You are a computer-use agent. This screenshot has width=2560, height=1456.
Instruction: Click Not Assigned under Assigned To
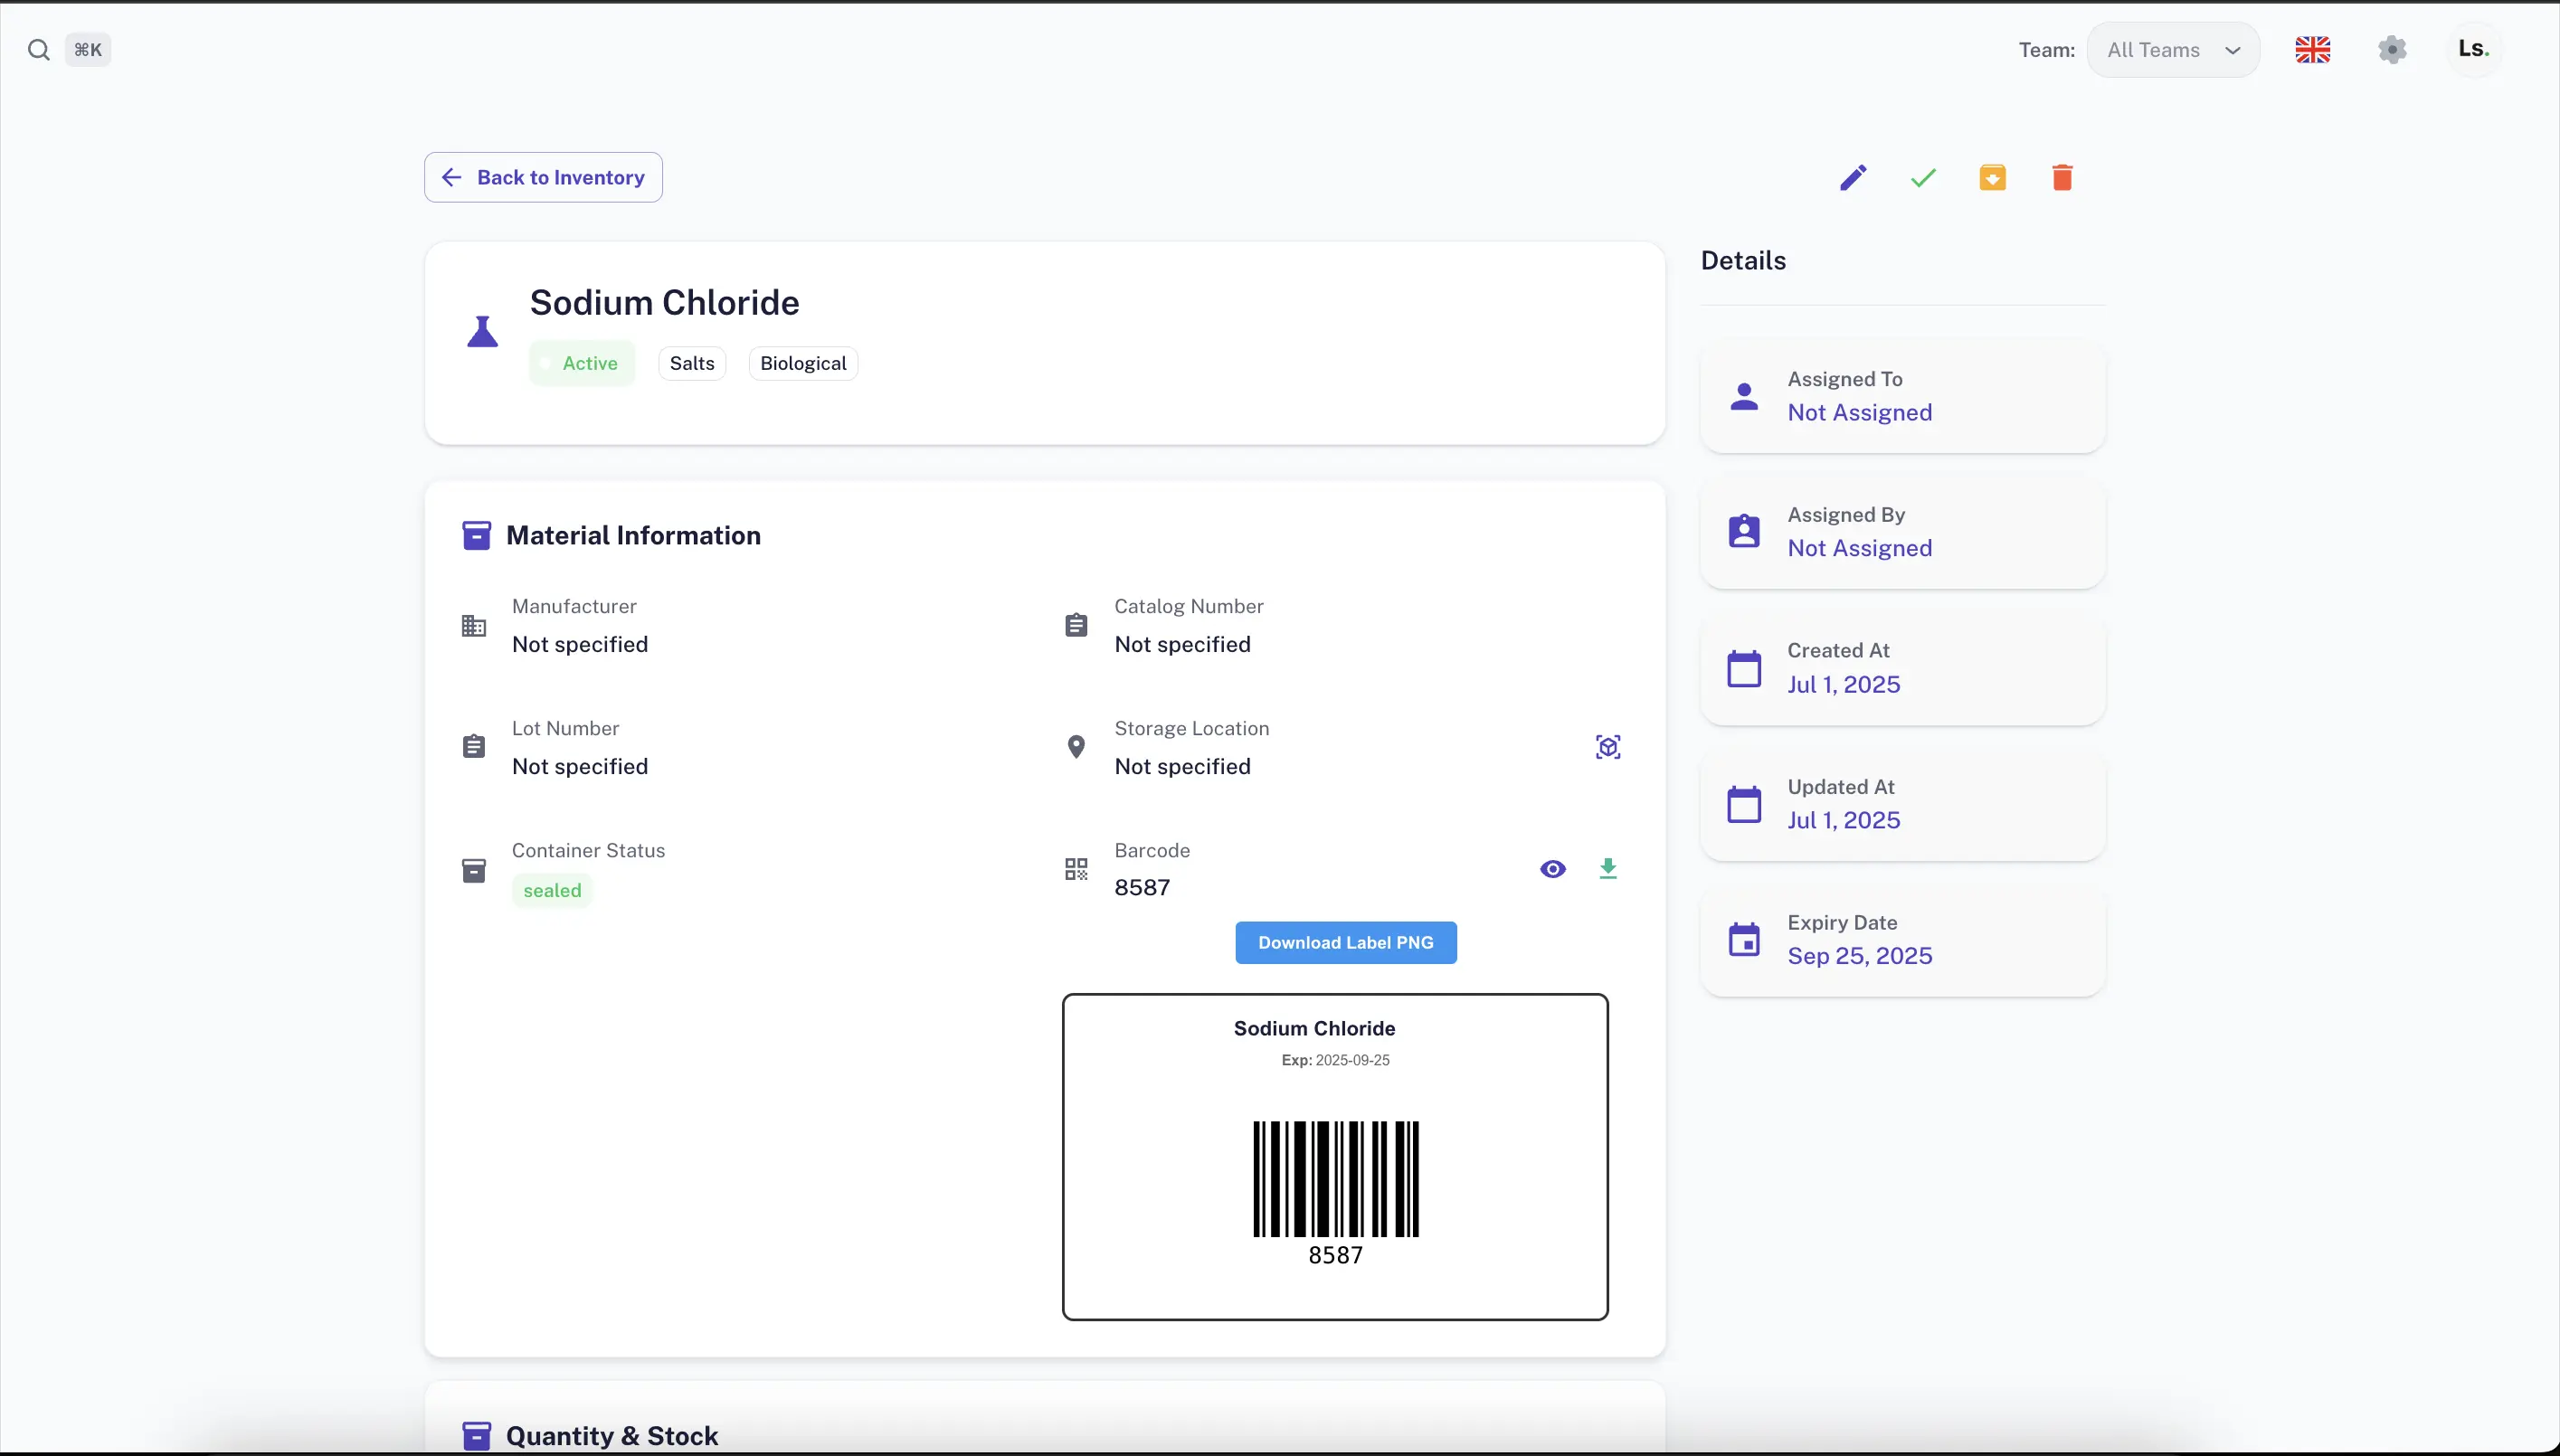click(1860, 412)
